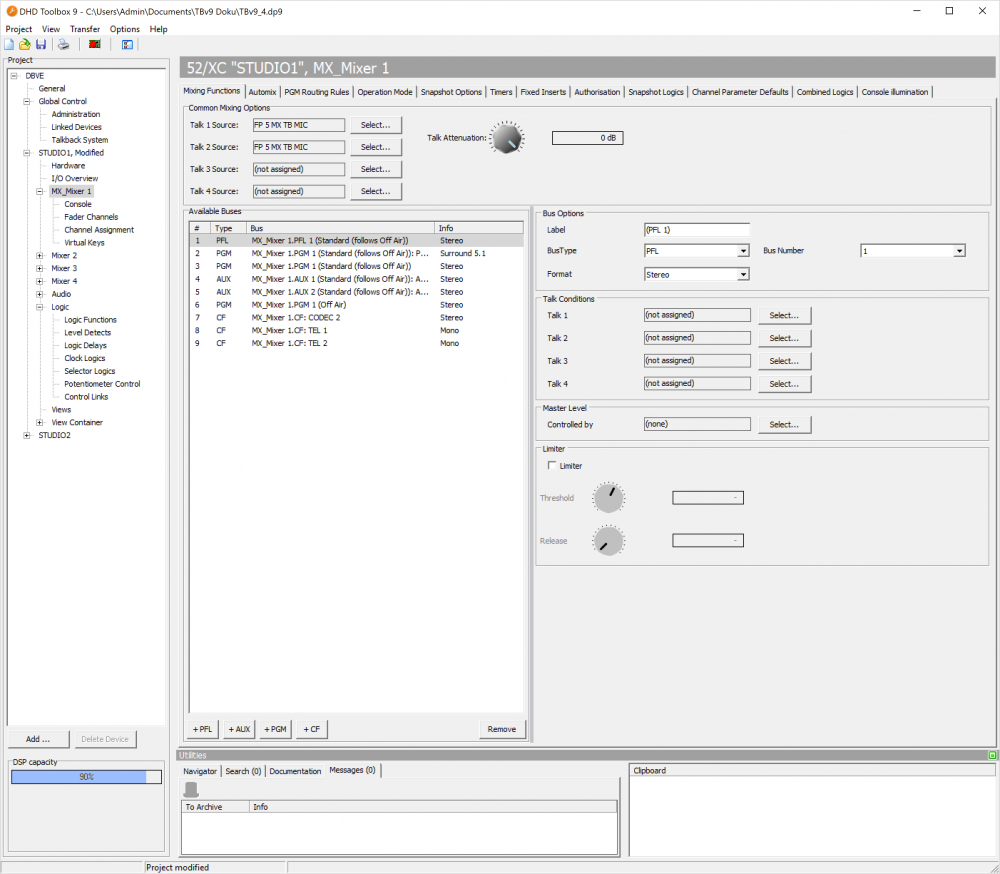Viewport: 1000px width, 874px height.
Task: Click the archive icon in the Messages panel
Action: [189, 789]
